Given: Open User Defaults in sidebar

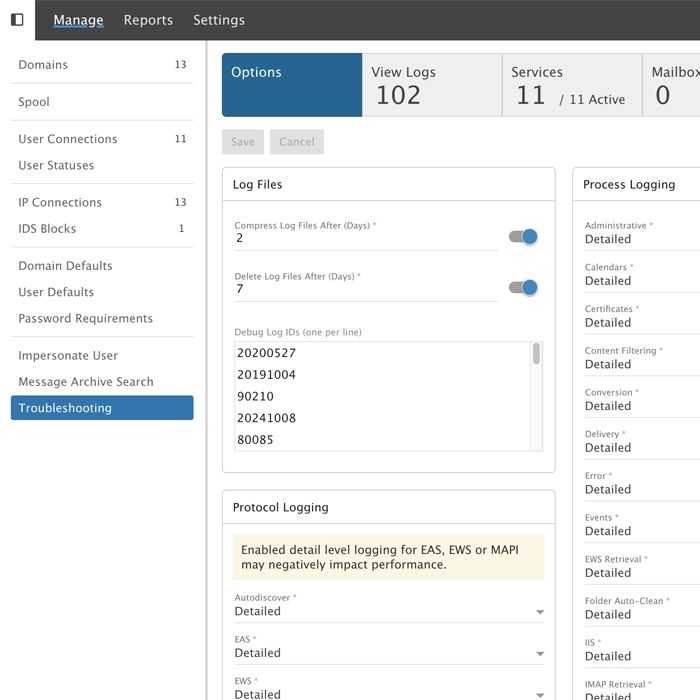Looking at the screenshot, I should (x=102, y=292).
